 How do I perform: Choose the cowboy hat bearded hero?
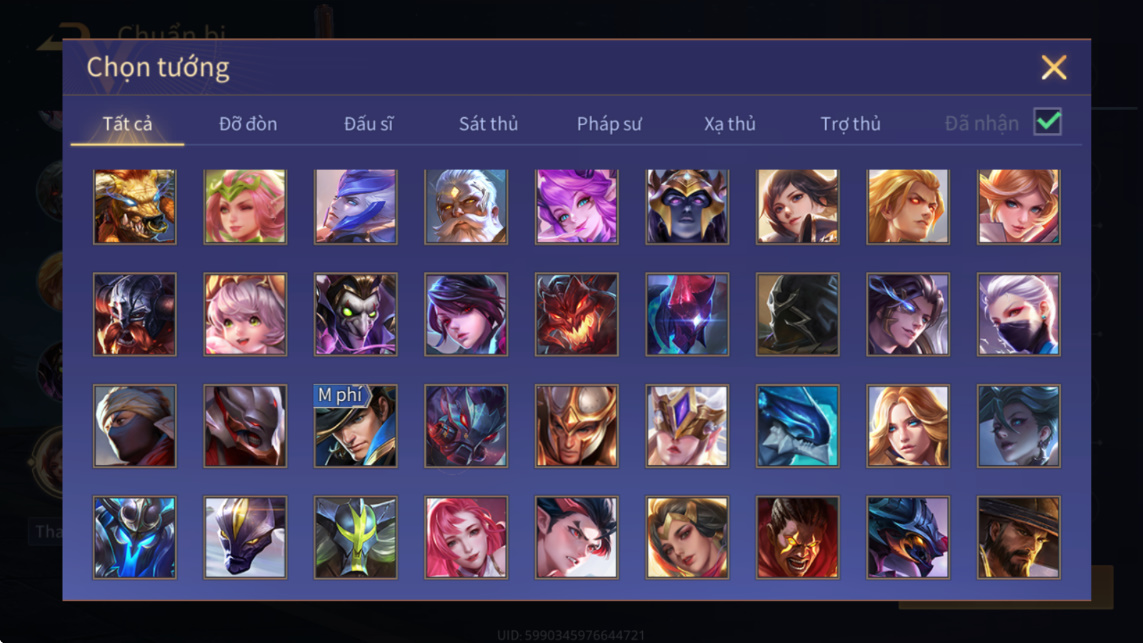(x=1018, y=537)
